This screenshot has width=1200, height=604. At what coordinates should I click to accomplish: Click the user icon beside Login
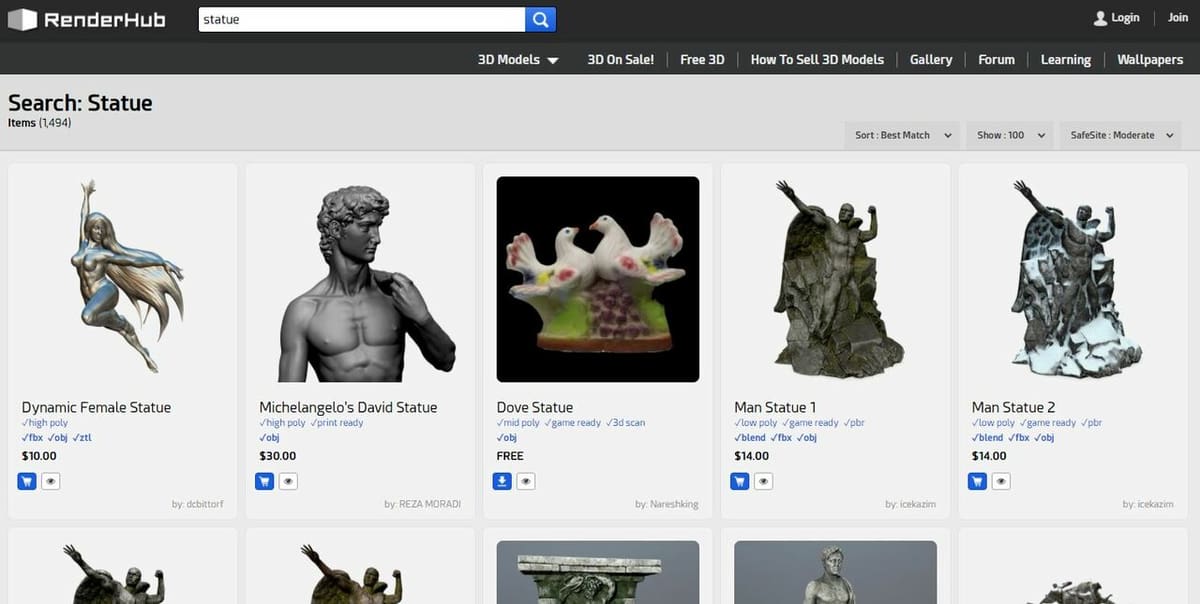[1100, 18]
